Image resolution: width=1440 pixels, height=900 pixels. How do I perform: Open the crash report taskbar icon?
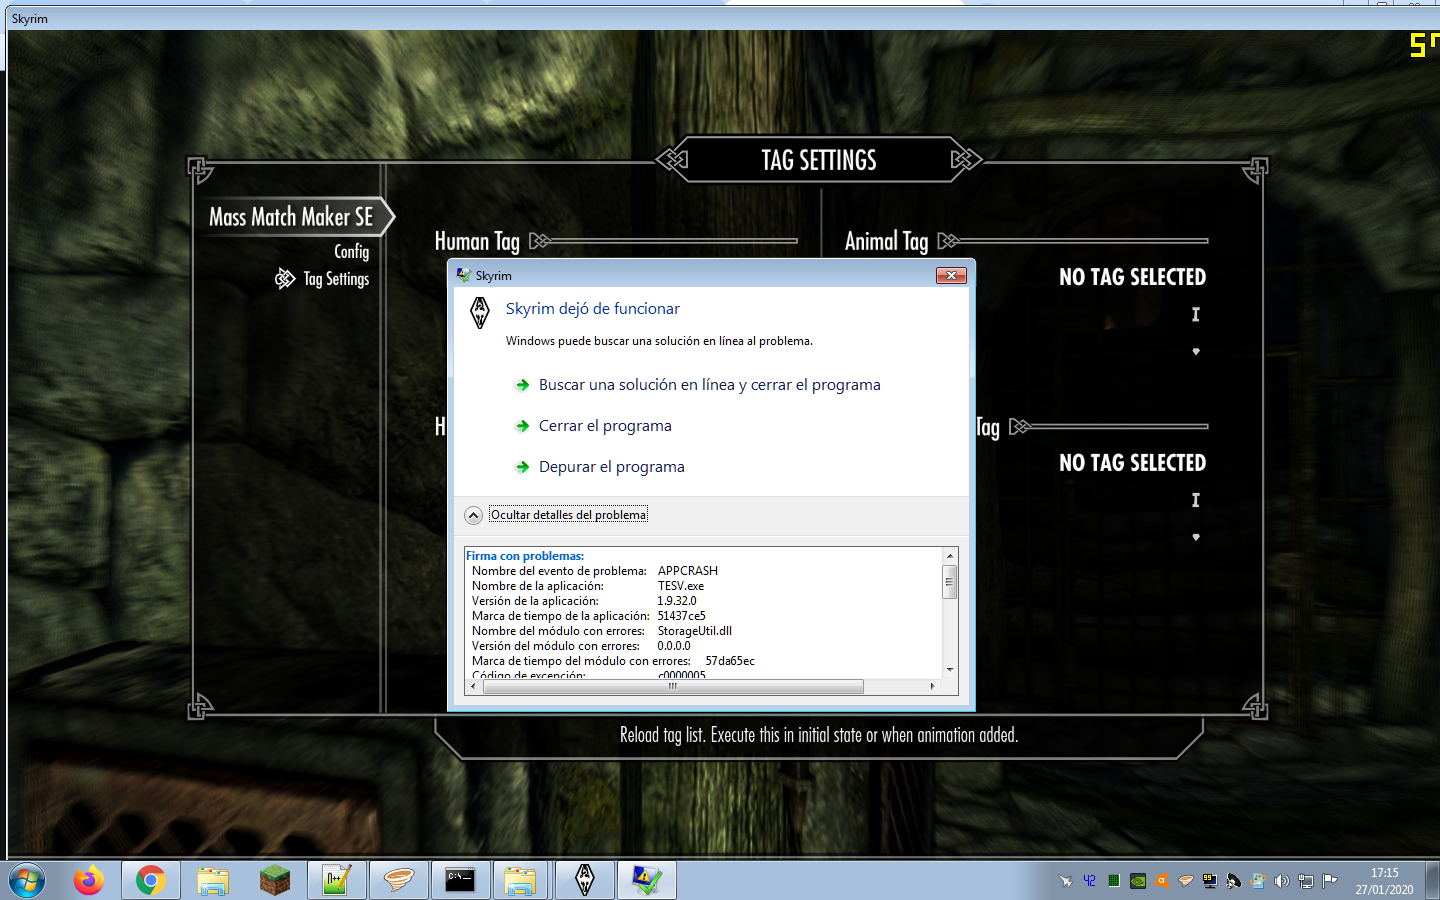[646, 881]
